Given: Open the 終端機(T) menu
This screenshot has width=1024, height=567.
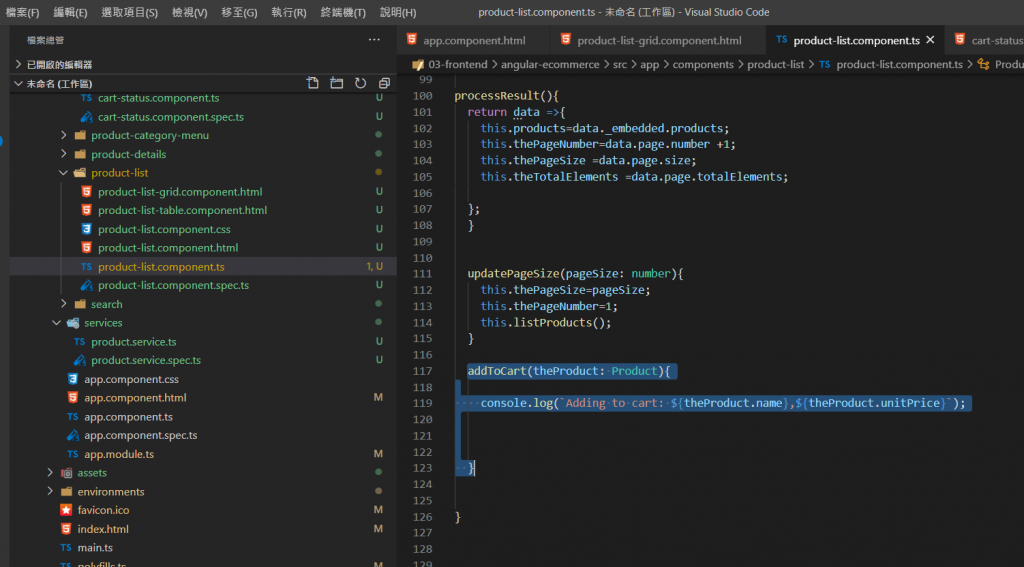Looking at the screenshot, I should point(343,12).
